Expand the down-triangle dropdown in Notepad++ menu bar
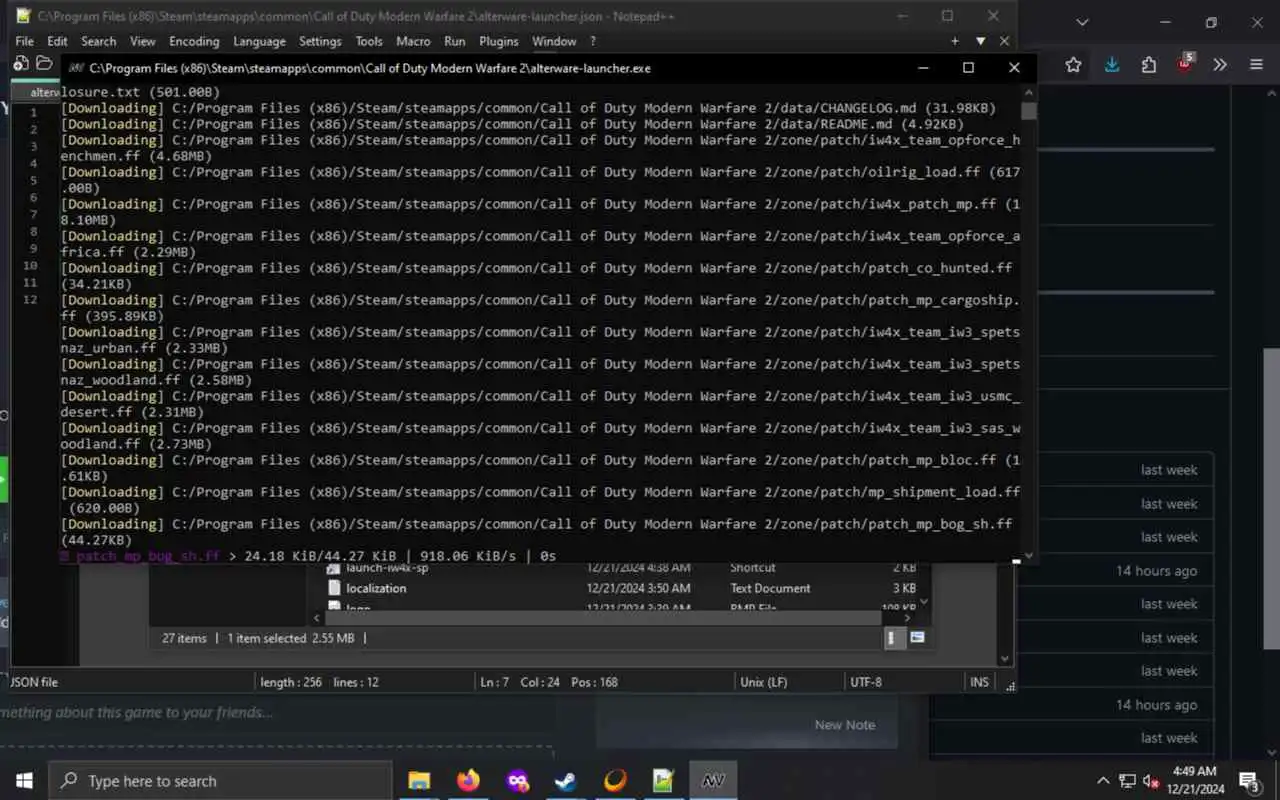The width and height of the screenshot is (1280, 800). point(981,41)
